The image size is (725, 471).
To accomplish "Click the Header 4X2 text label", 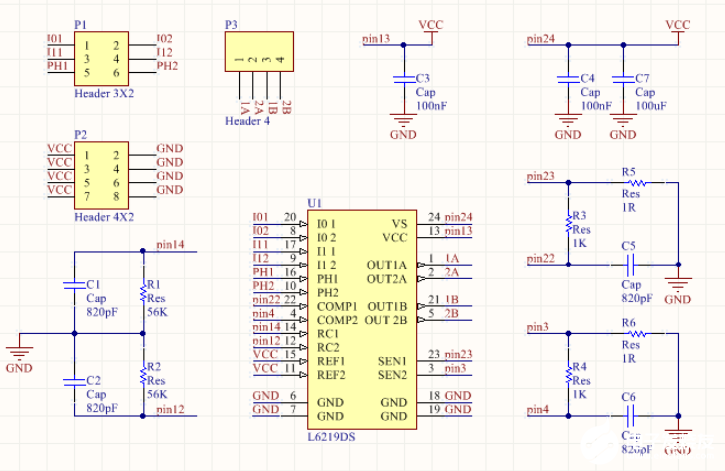I will point(104,217).
